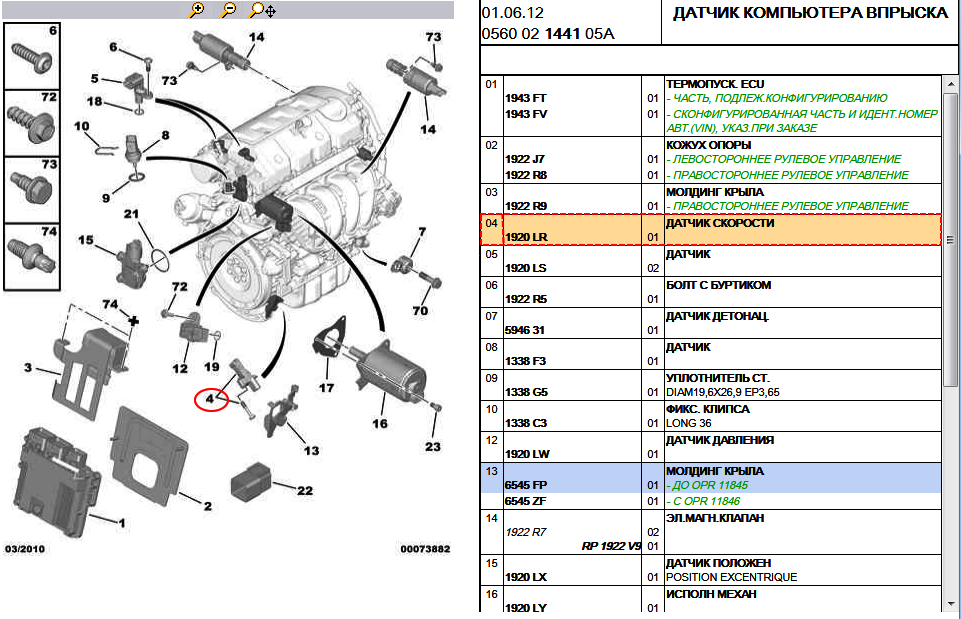Click the ДАТЧИК ПОЛОЖЕН entry
961x619 pixels.
pyautogui.click(x=719, y=563)
